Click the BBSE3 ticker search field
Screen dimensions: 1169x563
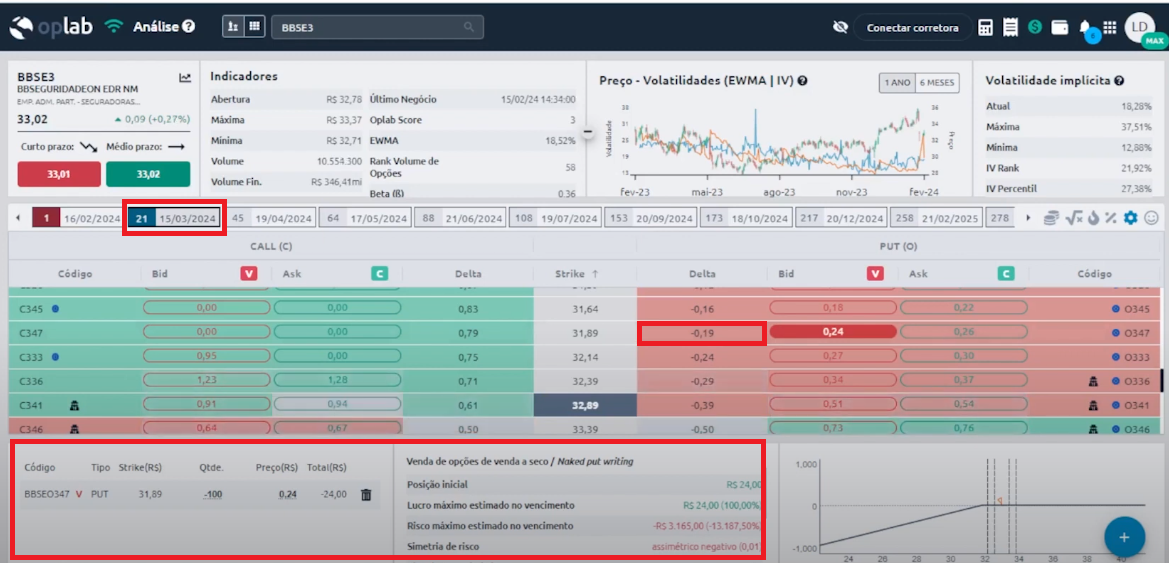tap(378, 27)
